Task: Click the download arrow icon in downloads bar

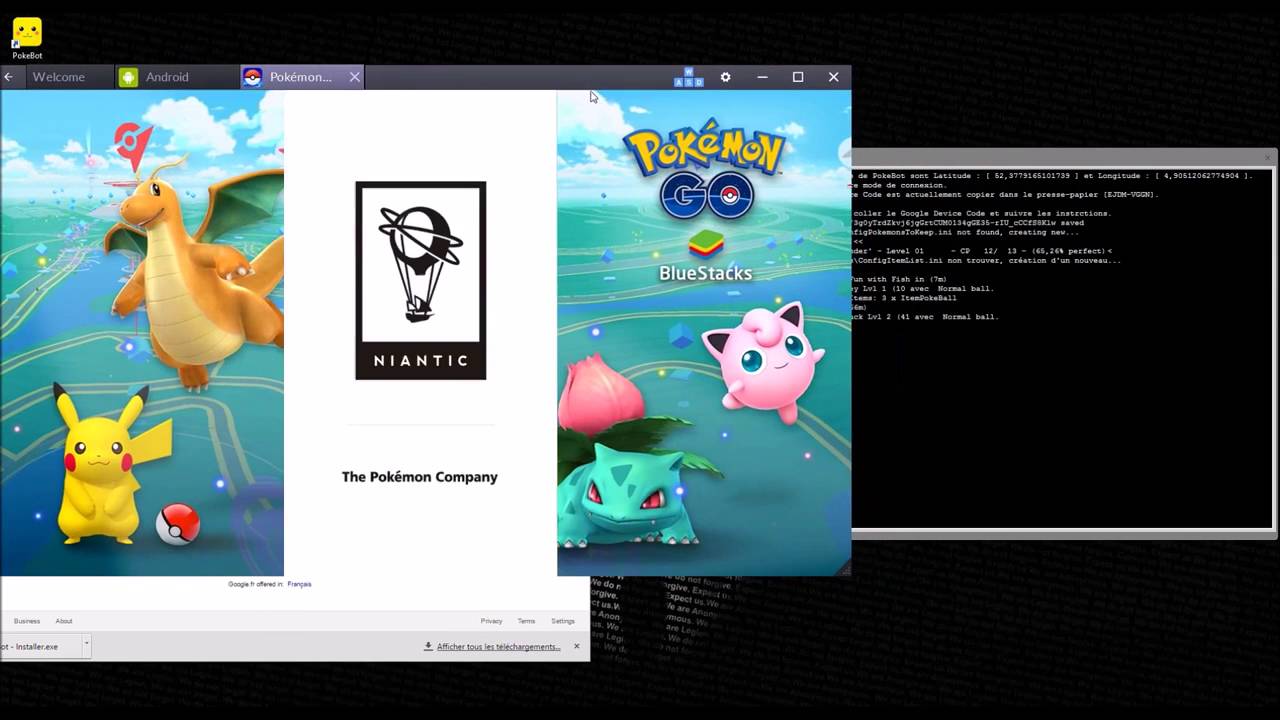Action: point(428,646)
